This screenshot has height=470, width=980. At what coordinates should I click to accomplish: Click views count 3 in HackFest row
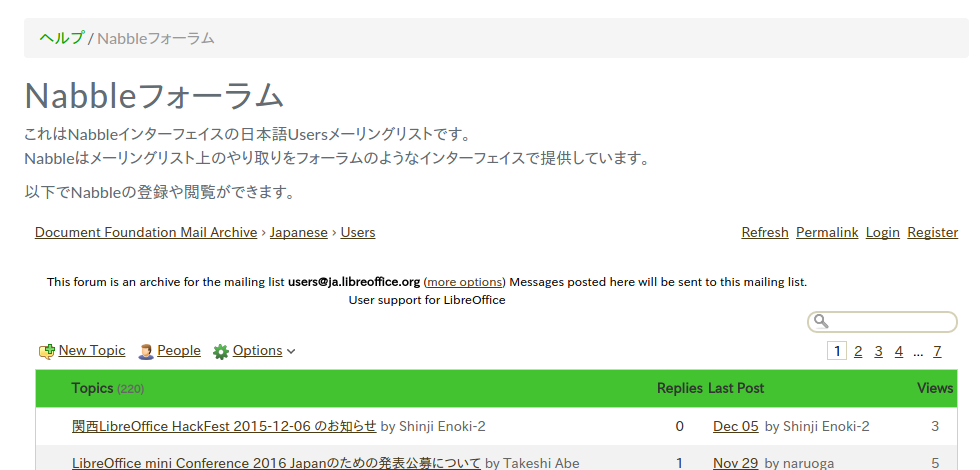click(935, 426)
